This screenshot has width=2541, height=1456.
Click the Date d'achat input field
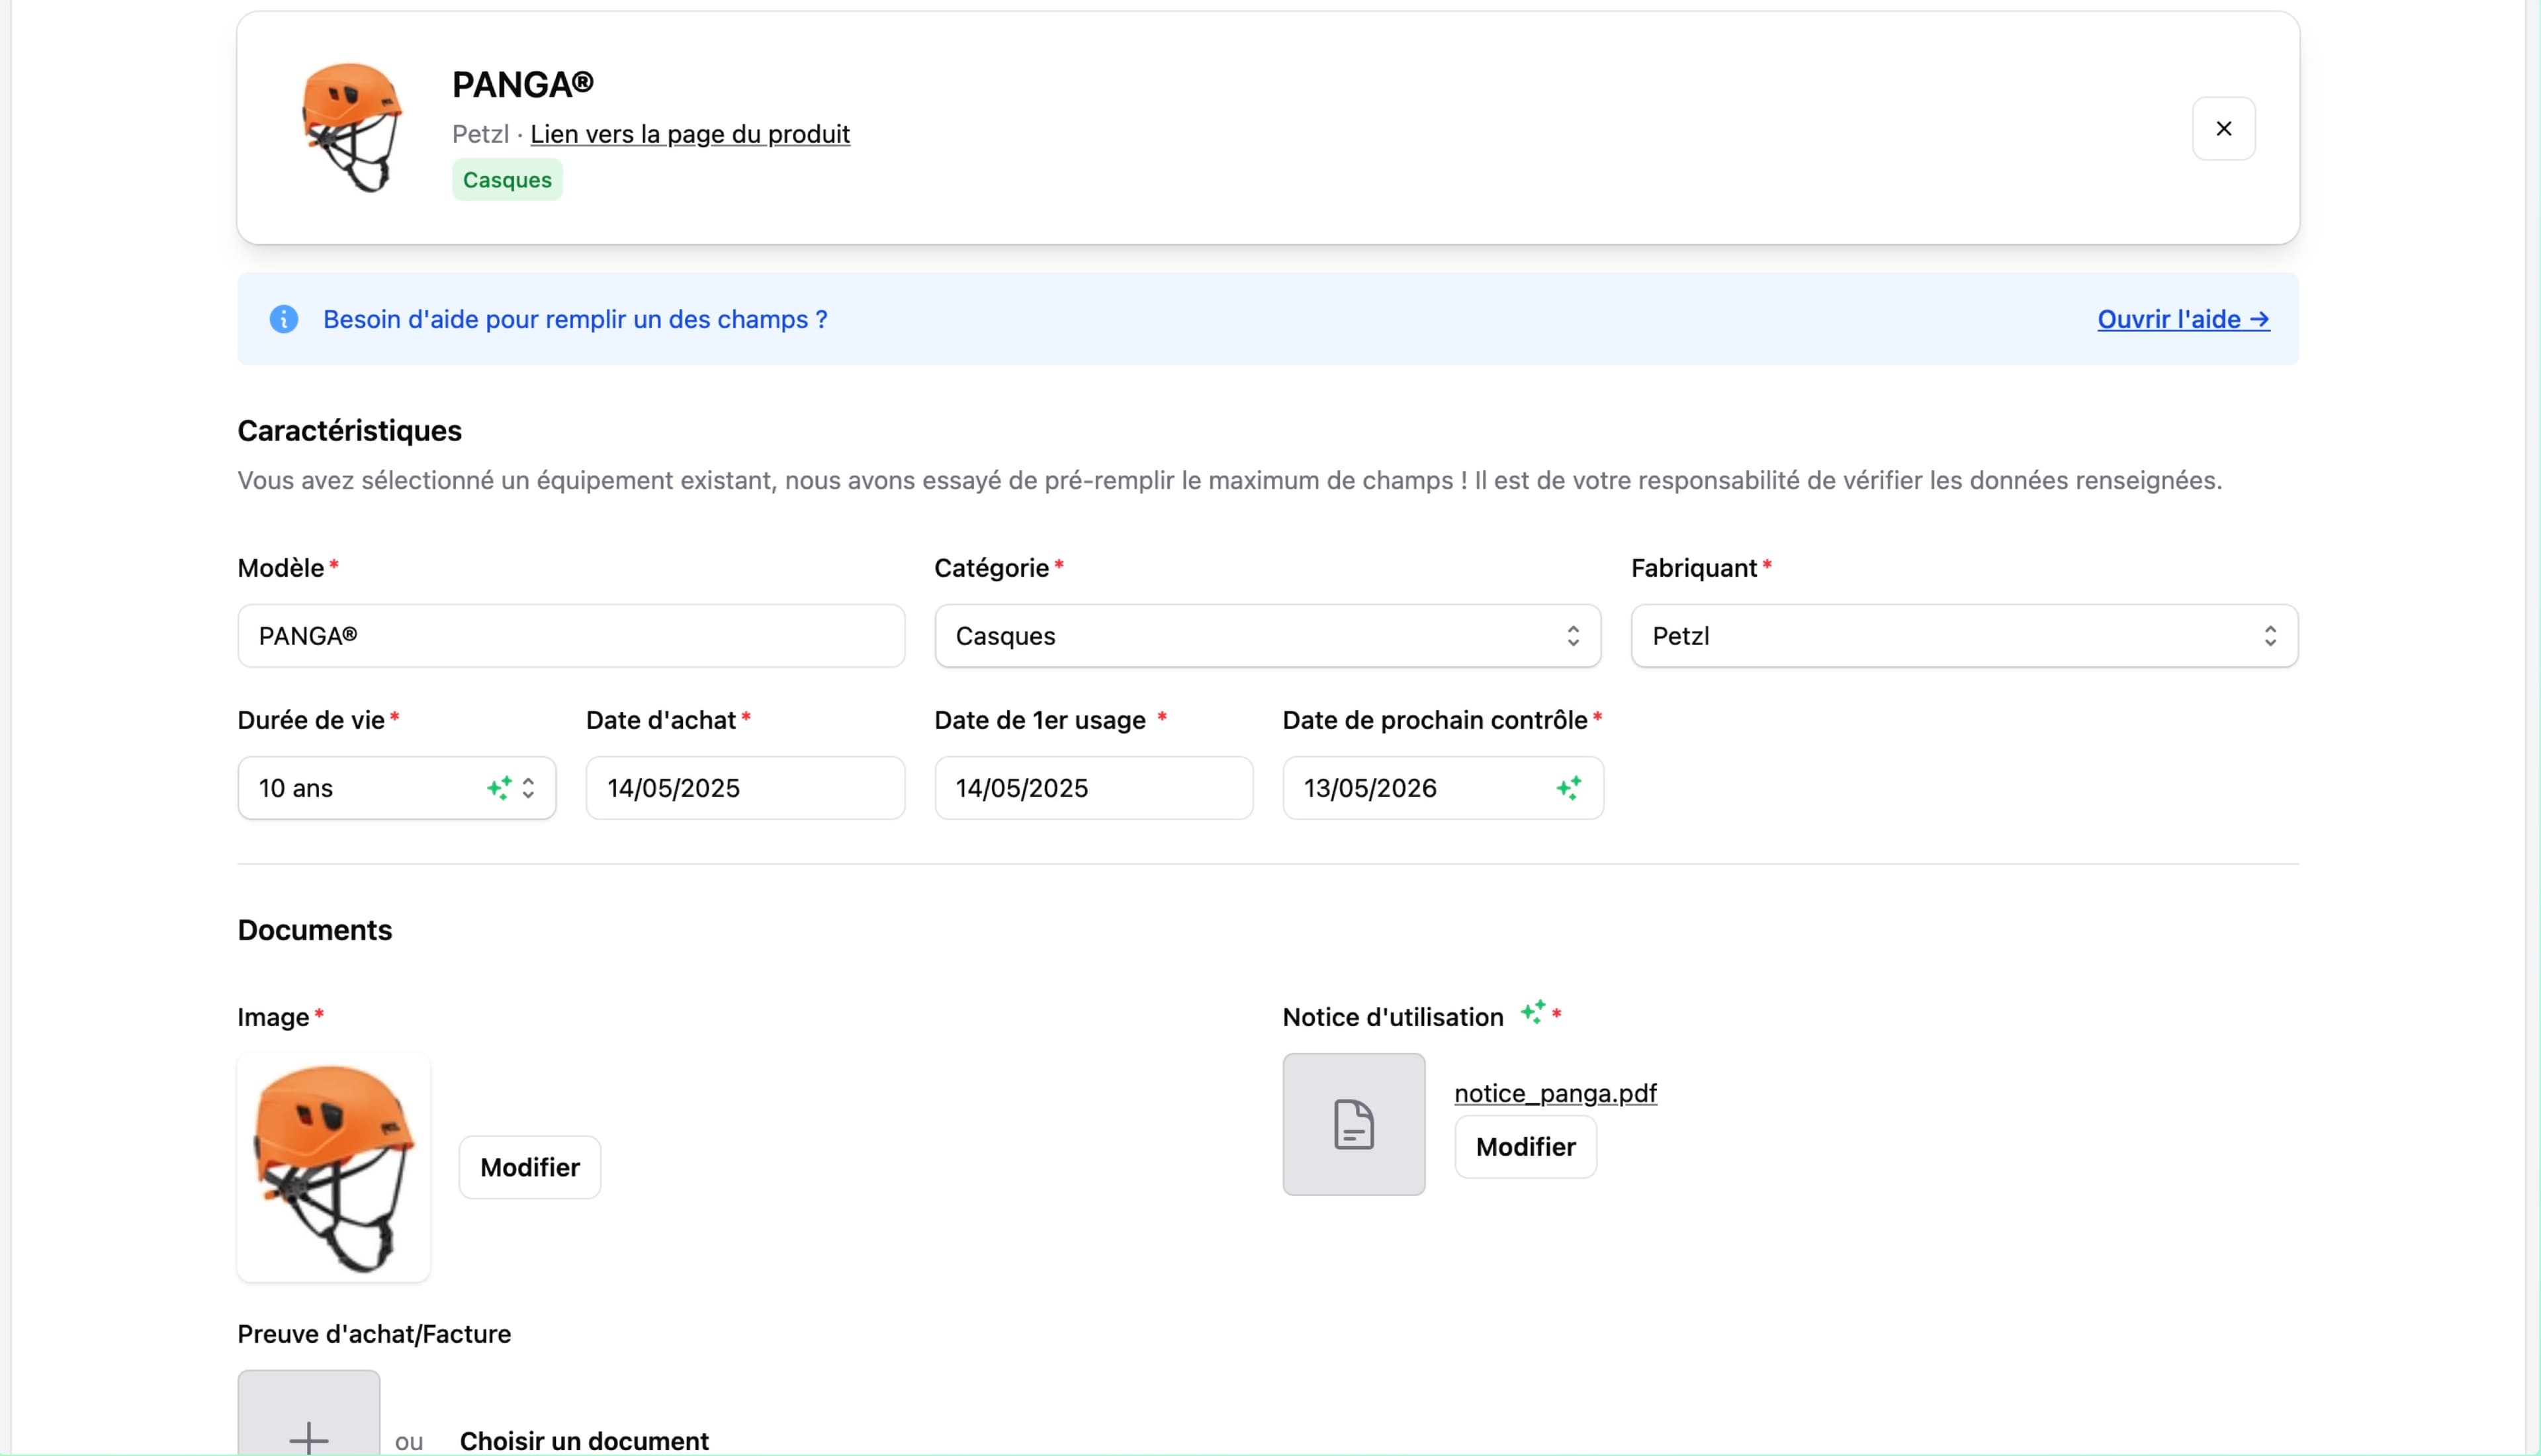click(744, 788)
